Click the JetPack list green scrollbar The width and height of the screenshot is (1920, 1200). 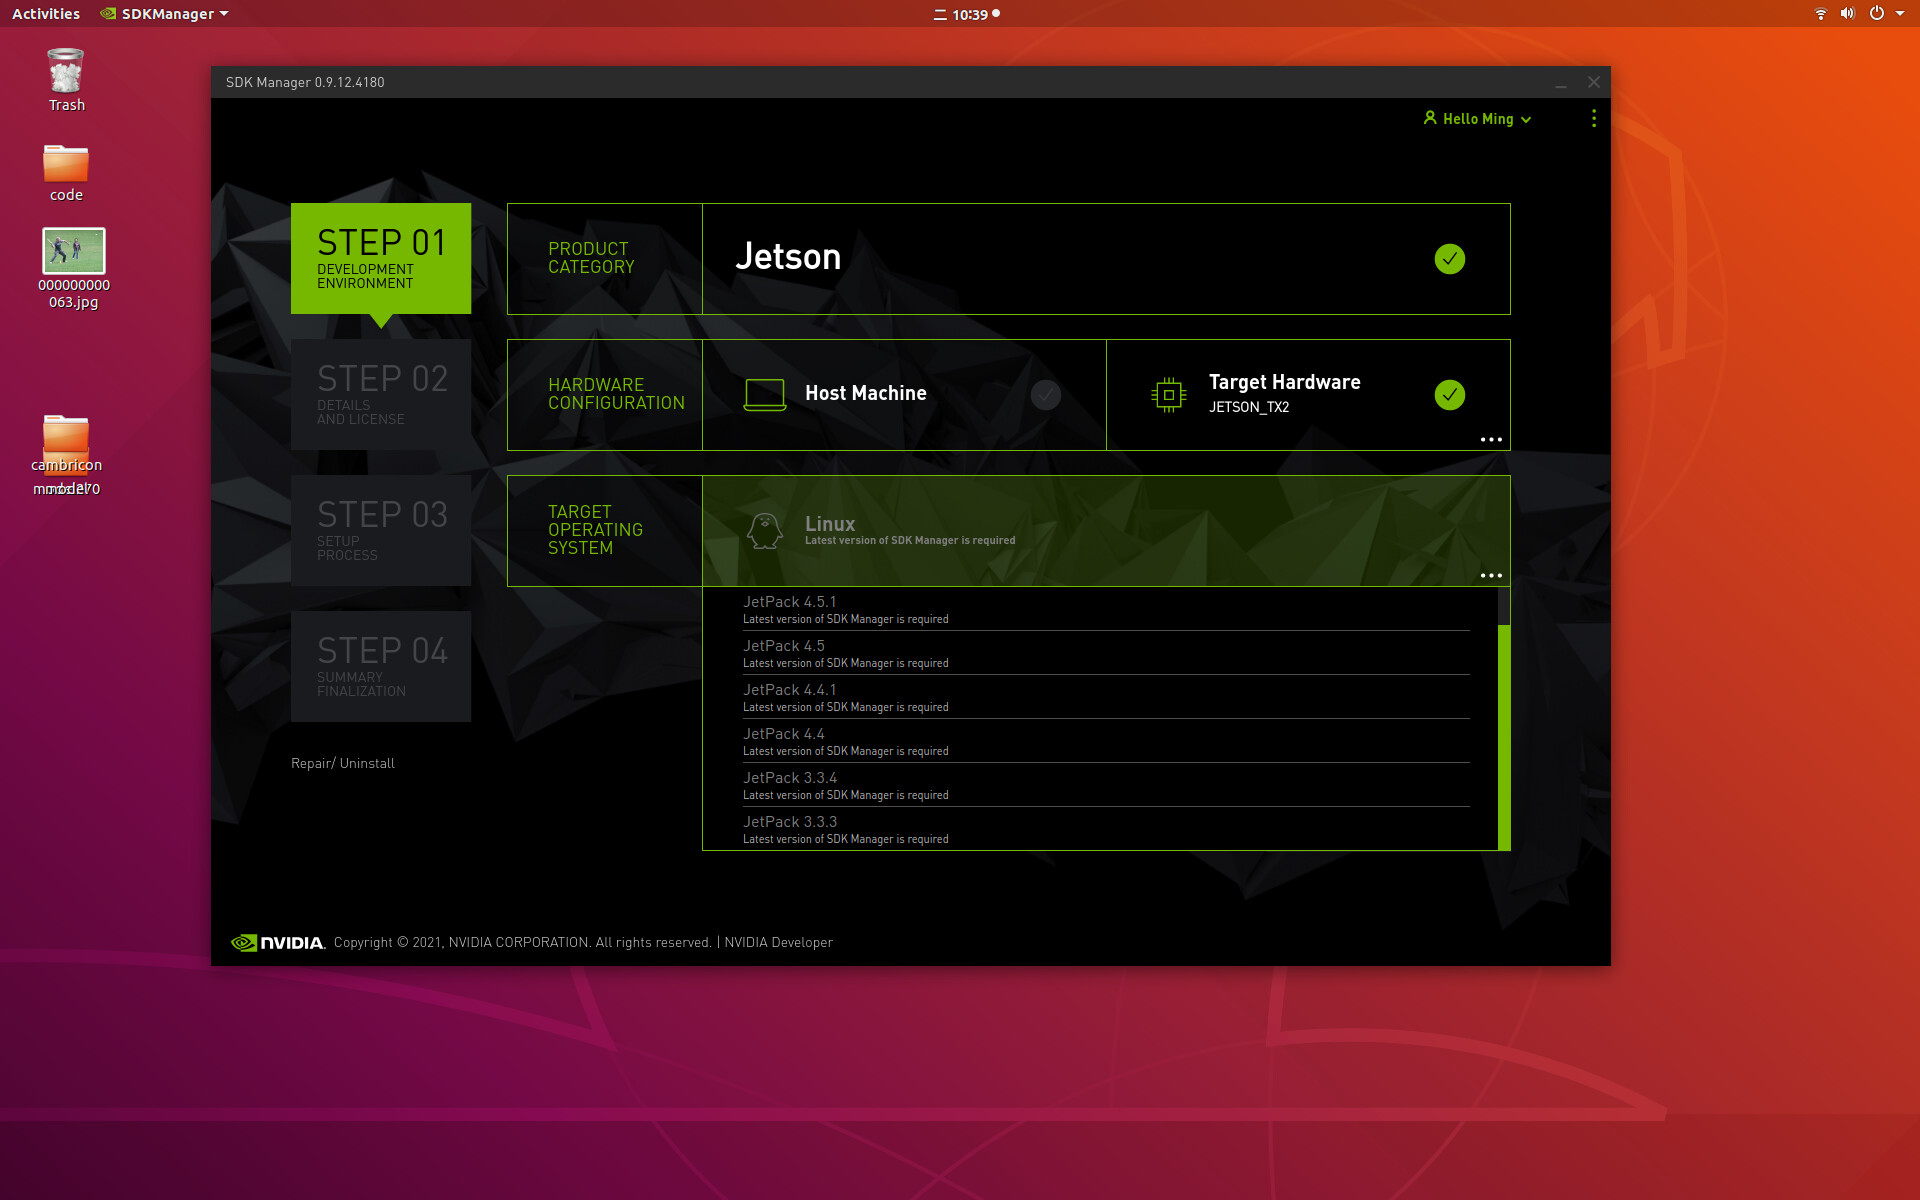[1504, 737]
